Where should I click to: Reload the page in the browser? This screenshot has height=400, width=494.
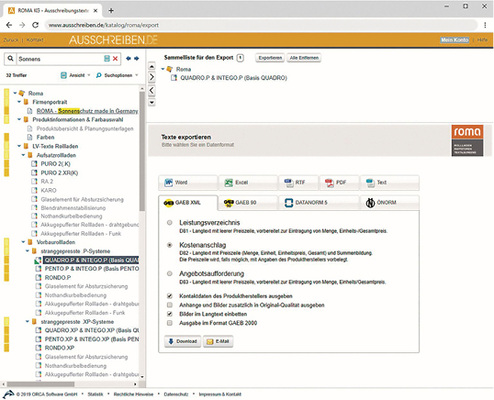tap(35, 25)
